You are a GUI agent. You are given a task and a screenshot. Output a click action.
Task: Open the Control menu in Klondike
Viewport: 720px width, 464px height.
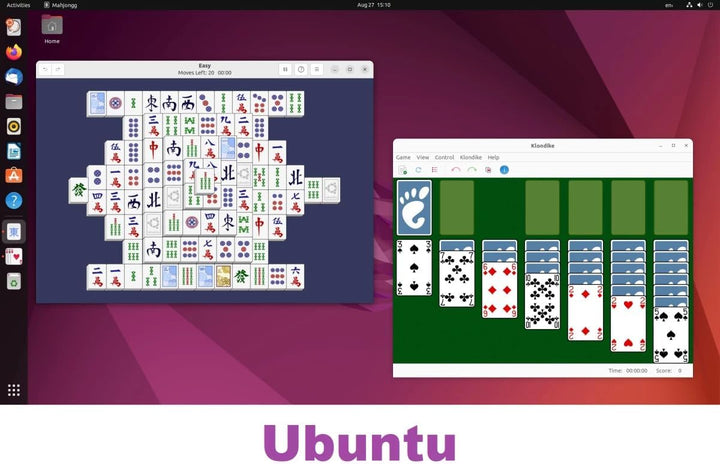pyautogui.click(x=444, y=157)
